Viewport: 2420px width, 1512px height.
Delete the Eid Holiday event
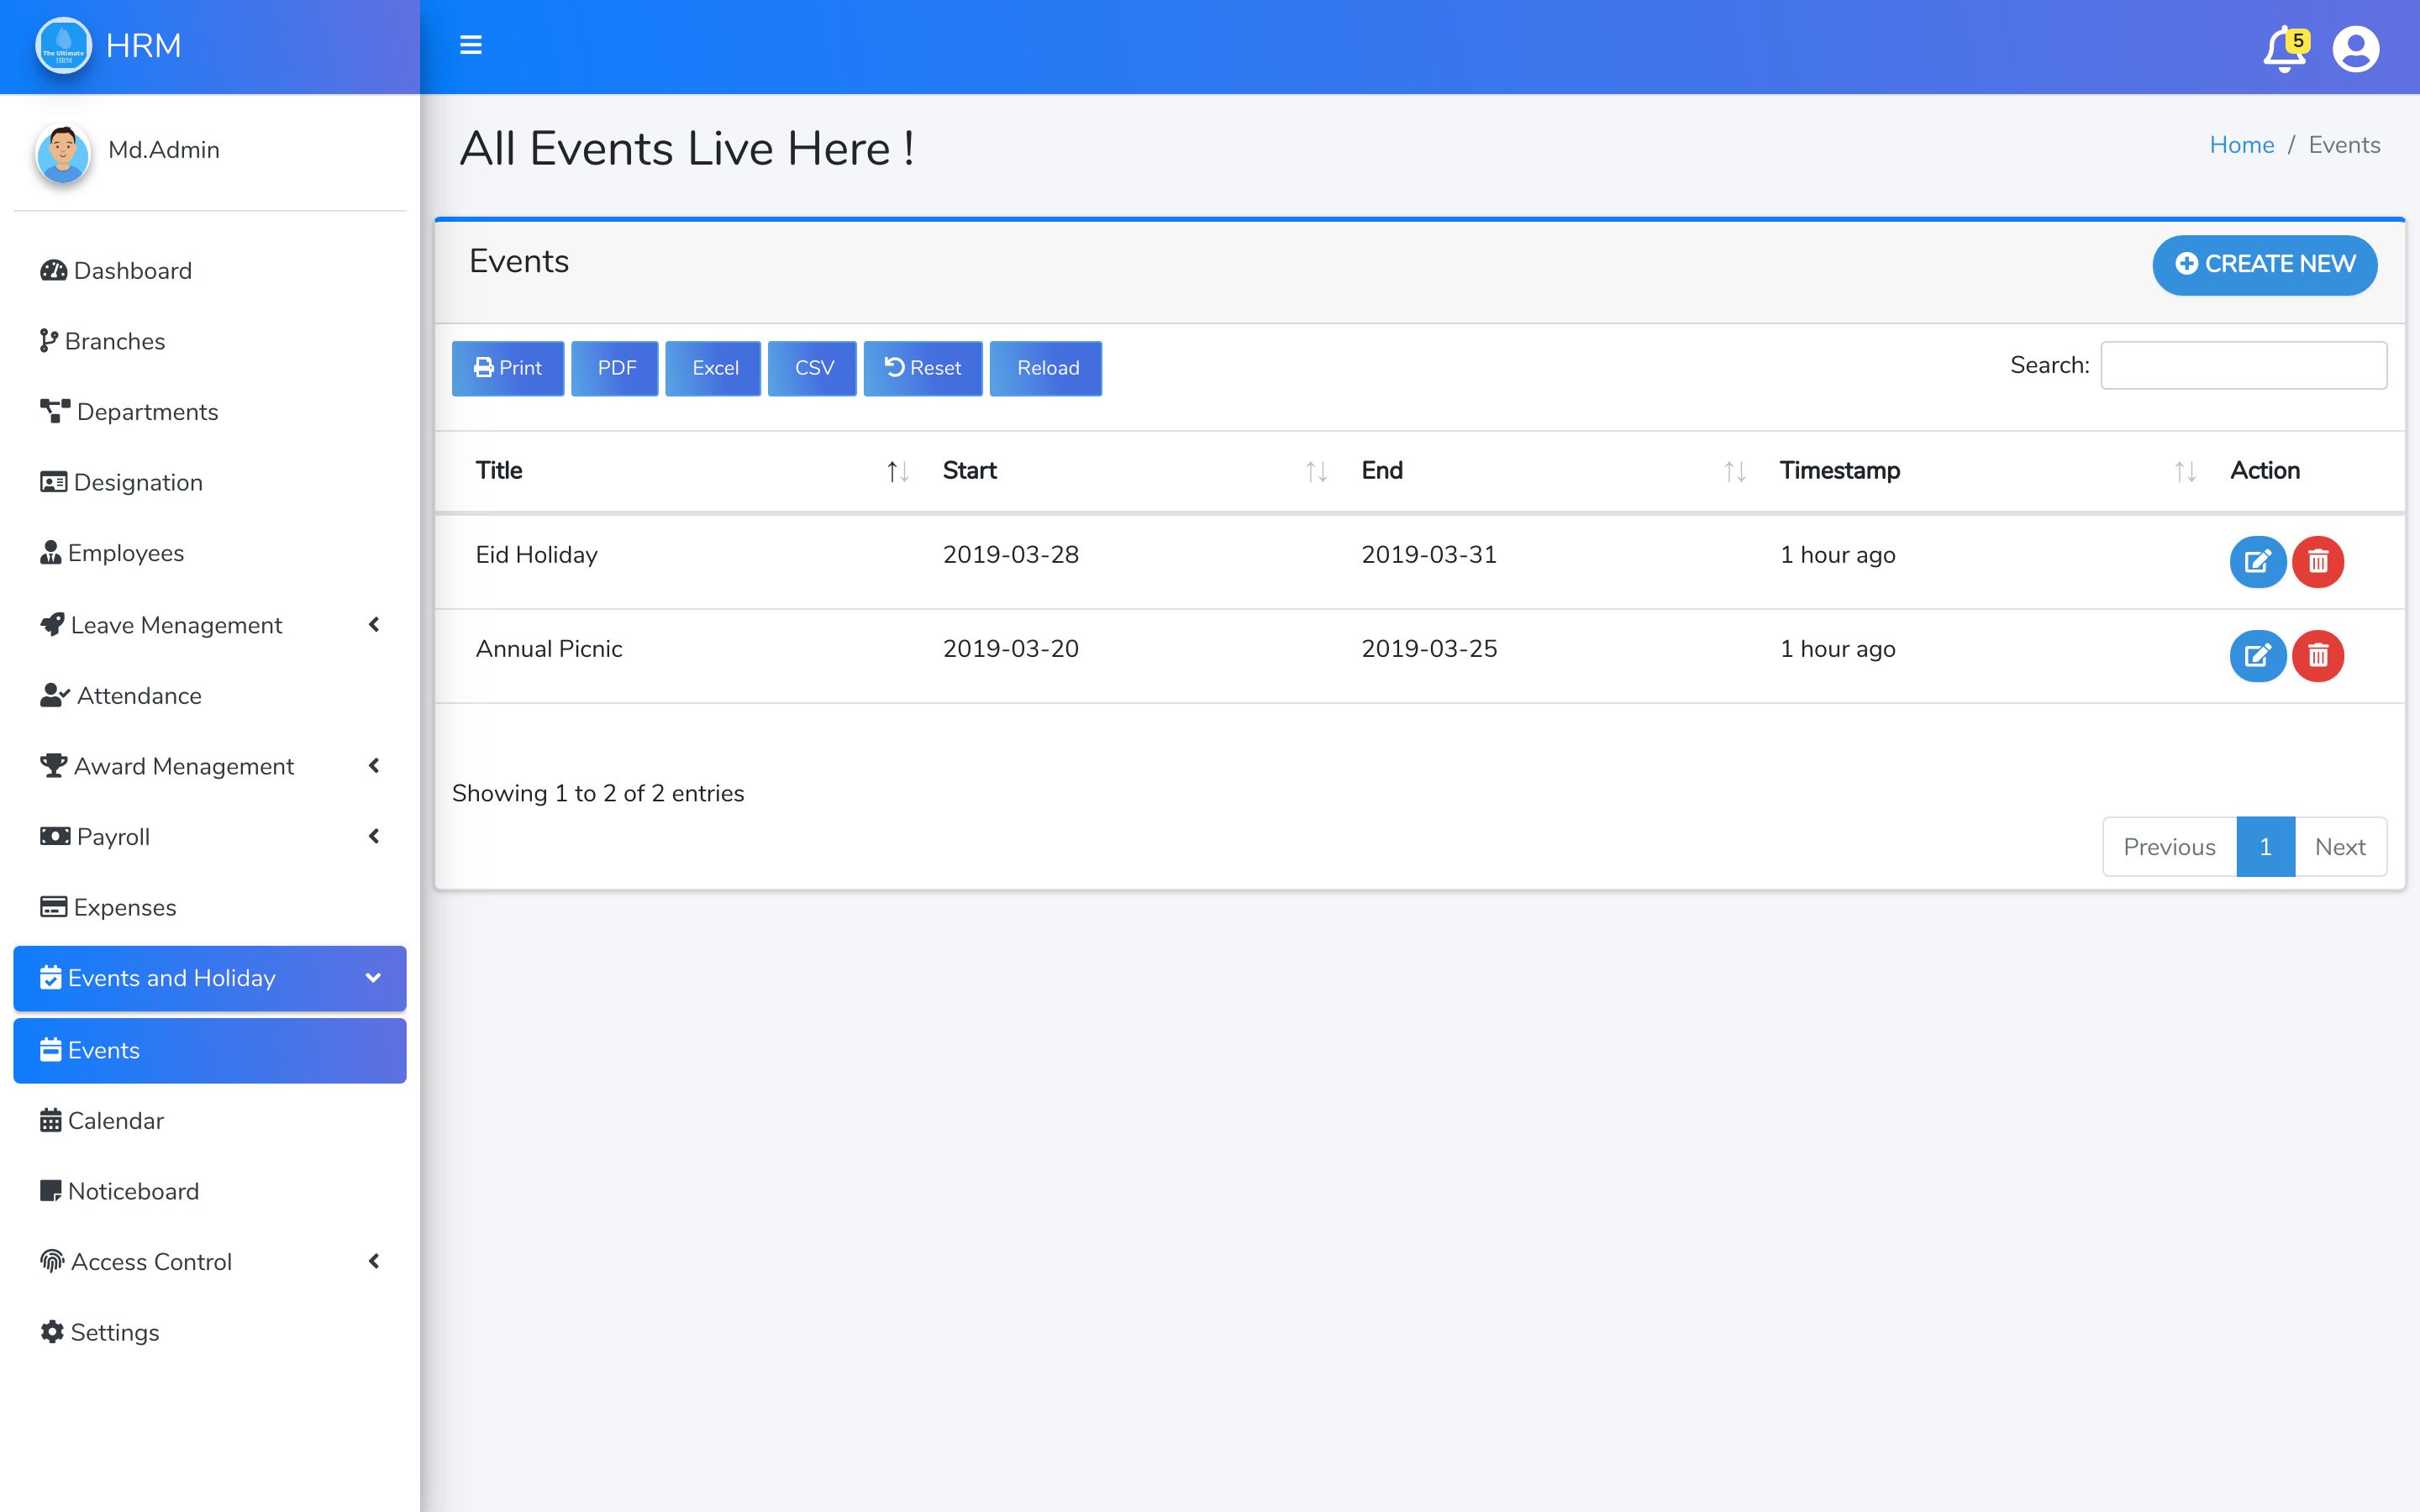click(2318, 561)
